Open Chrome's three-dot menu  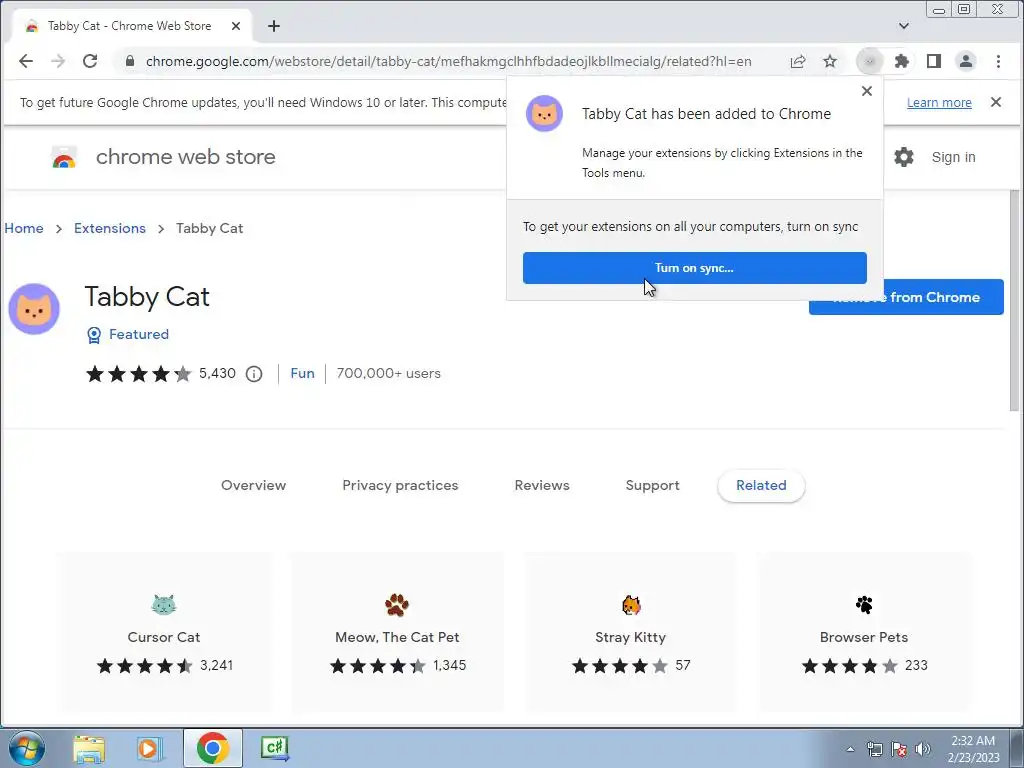pyautogui.click(x=998, y=61)
